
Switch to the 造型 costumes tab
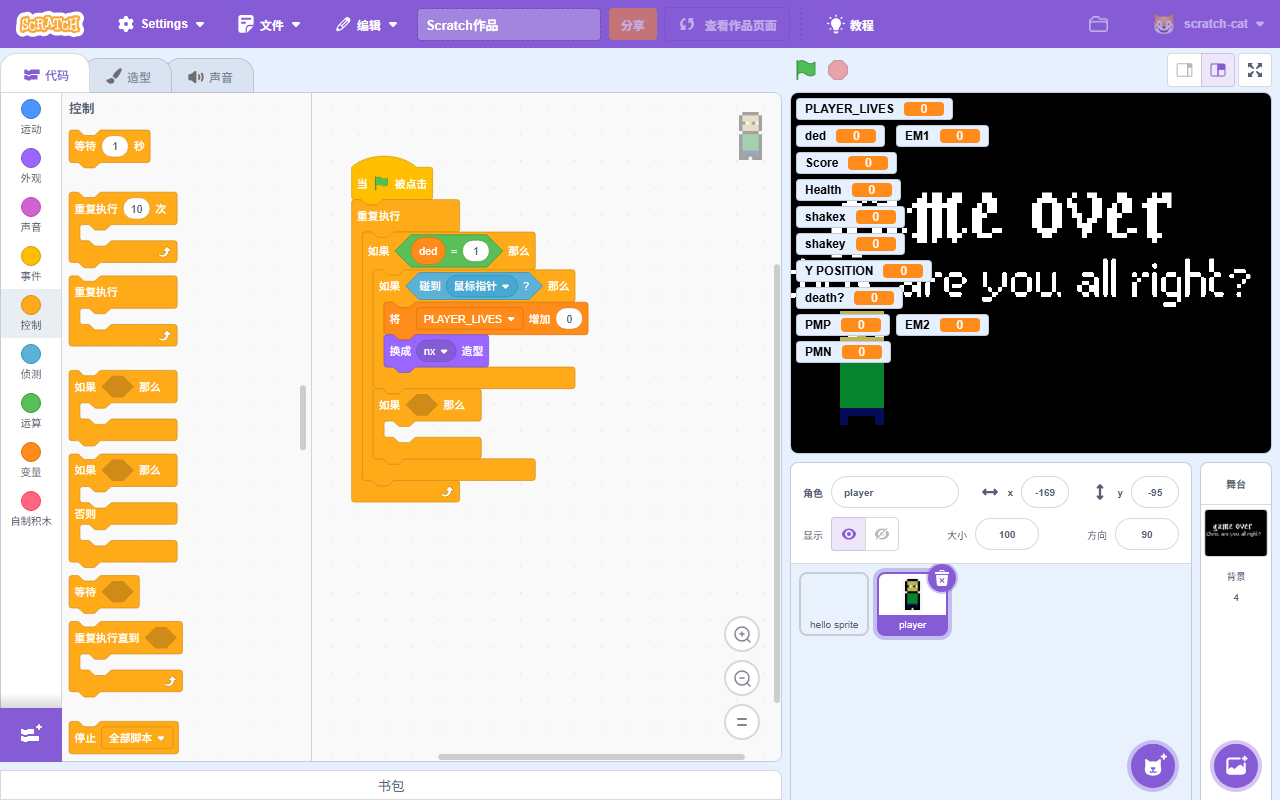tap(129, 77)
